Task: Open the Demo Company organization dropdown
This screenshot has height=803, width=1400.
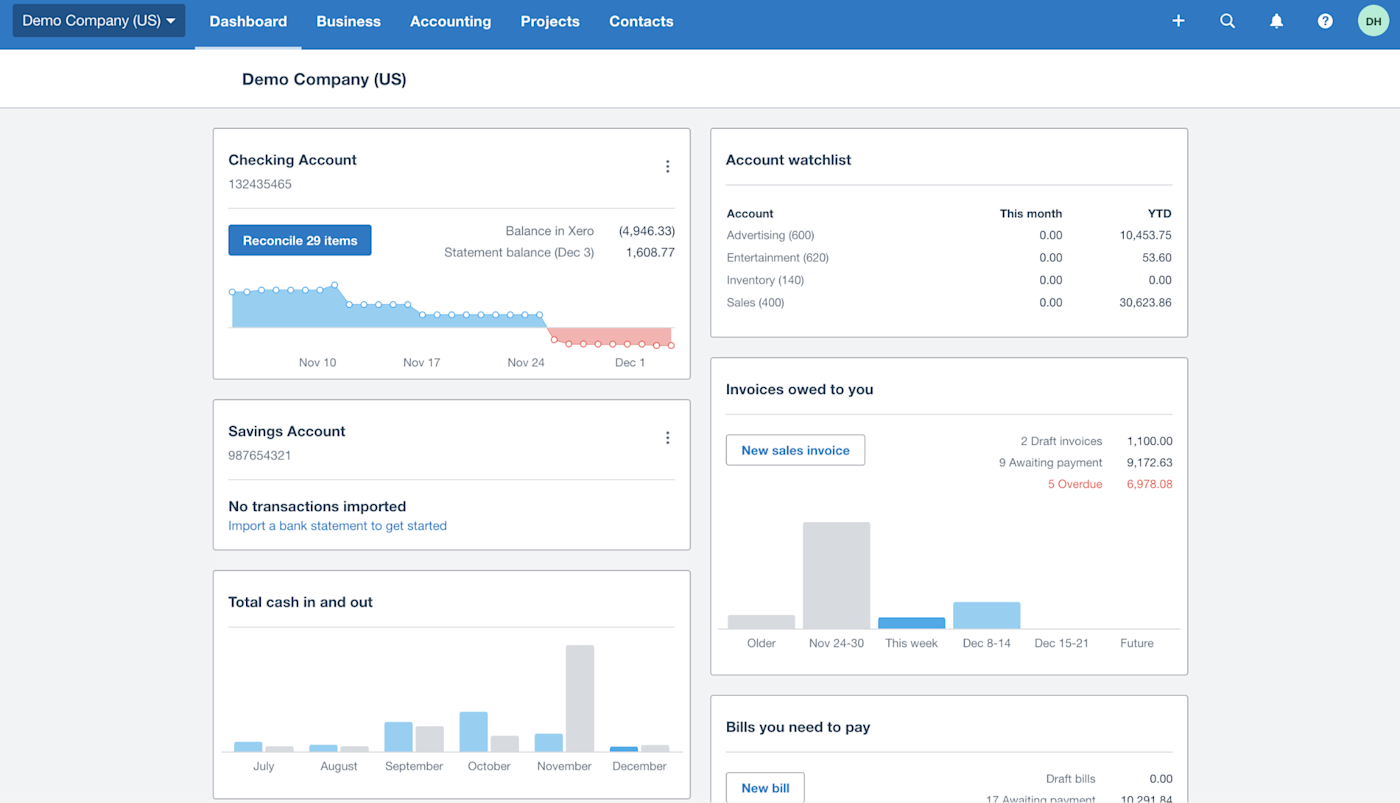Action: click(97, 20)
